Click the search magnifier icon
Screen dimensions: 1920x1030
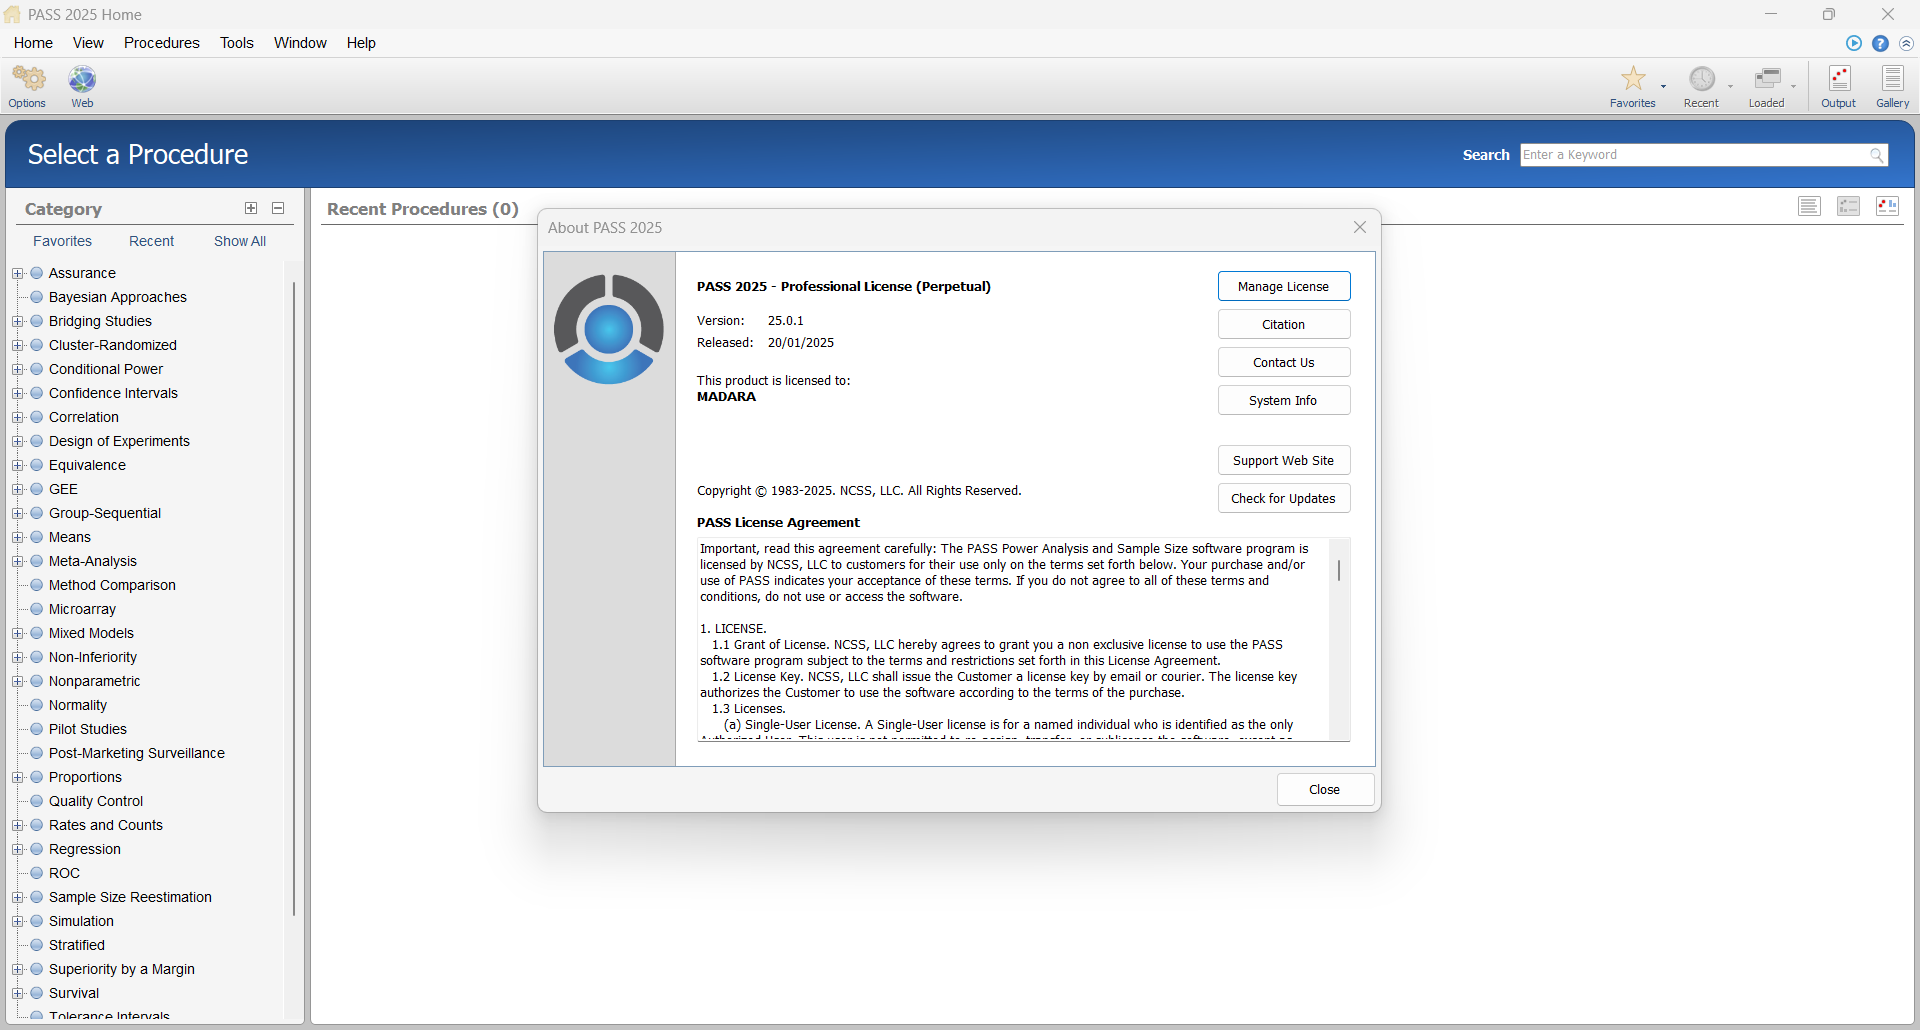1877,155
